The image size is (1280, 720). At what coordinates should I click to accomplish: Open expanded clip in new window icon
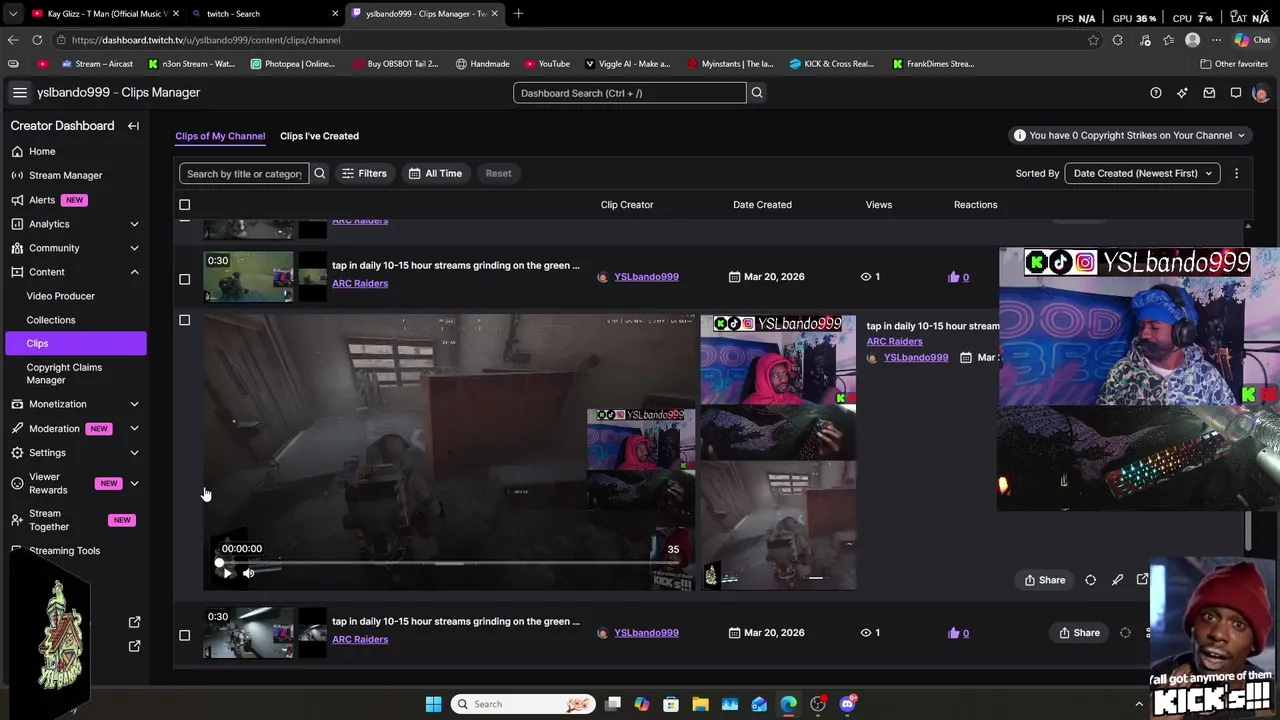point(1143,580)
